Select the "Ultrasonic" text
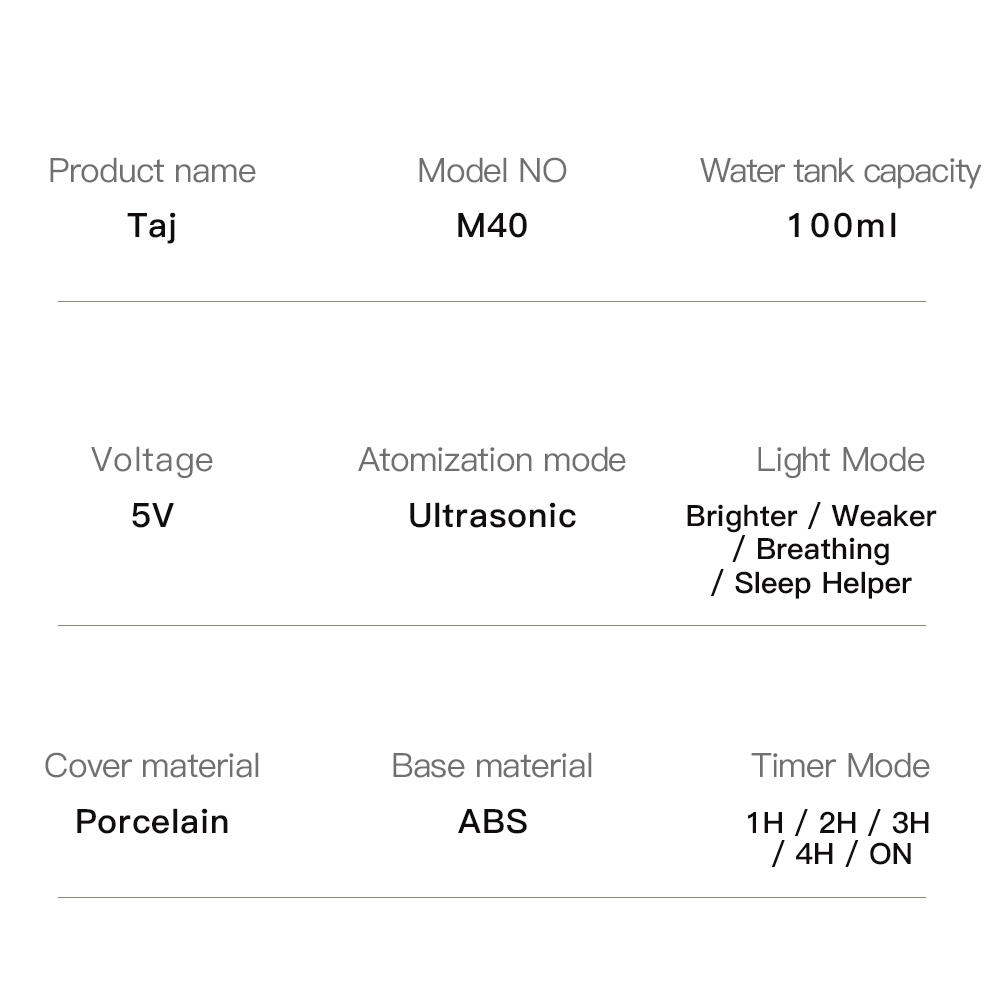Image resolution: width=1000 pixels, height=1000 pixels. (492, 516)
